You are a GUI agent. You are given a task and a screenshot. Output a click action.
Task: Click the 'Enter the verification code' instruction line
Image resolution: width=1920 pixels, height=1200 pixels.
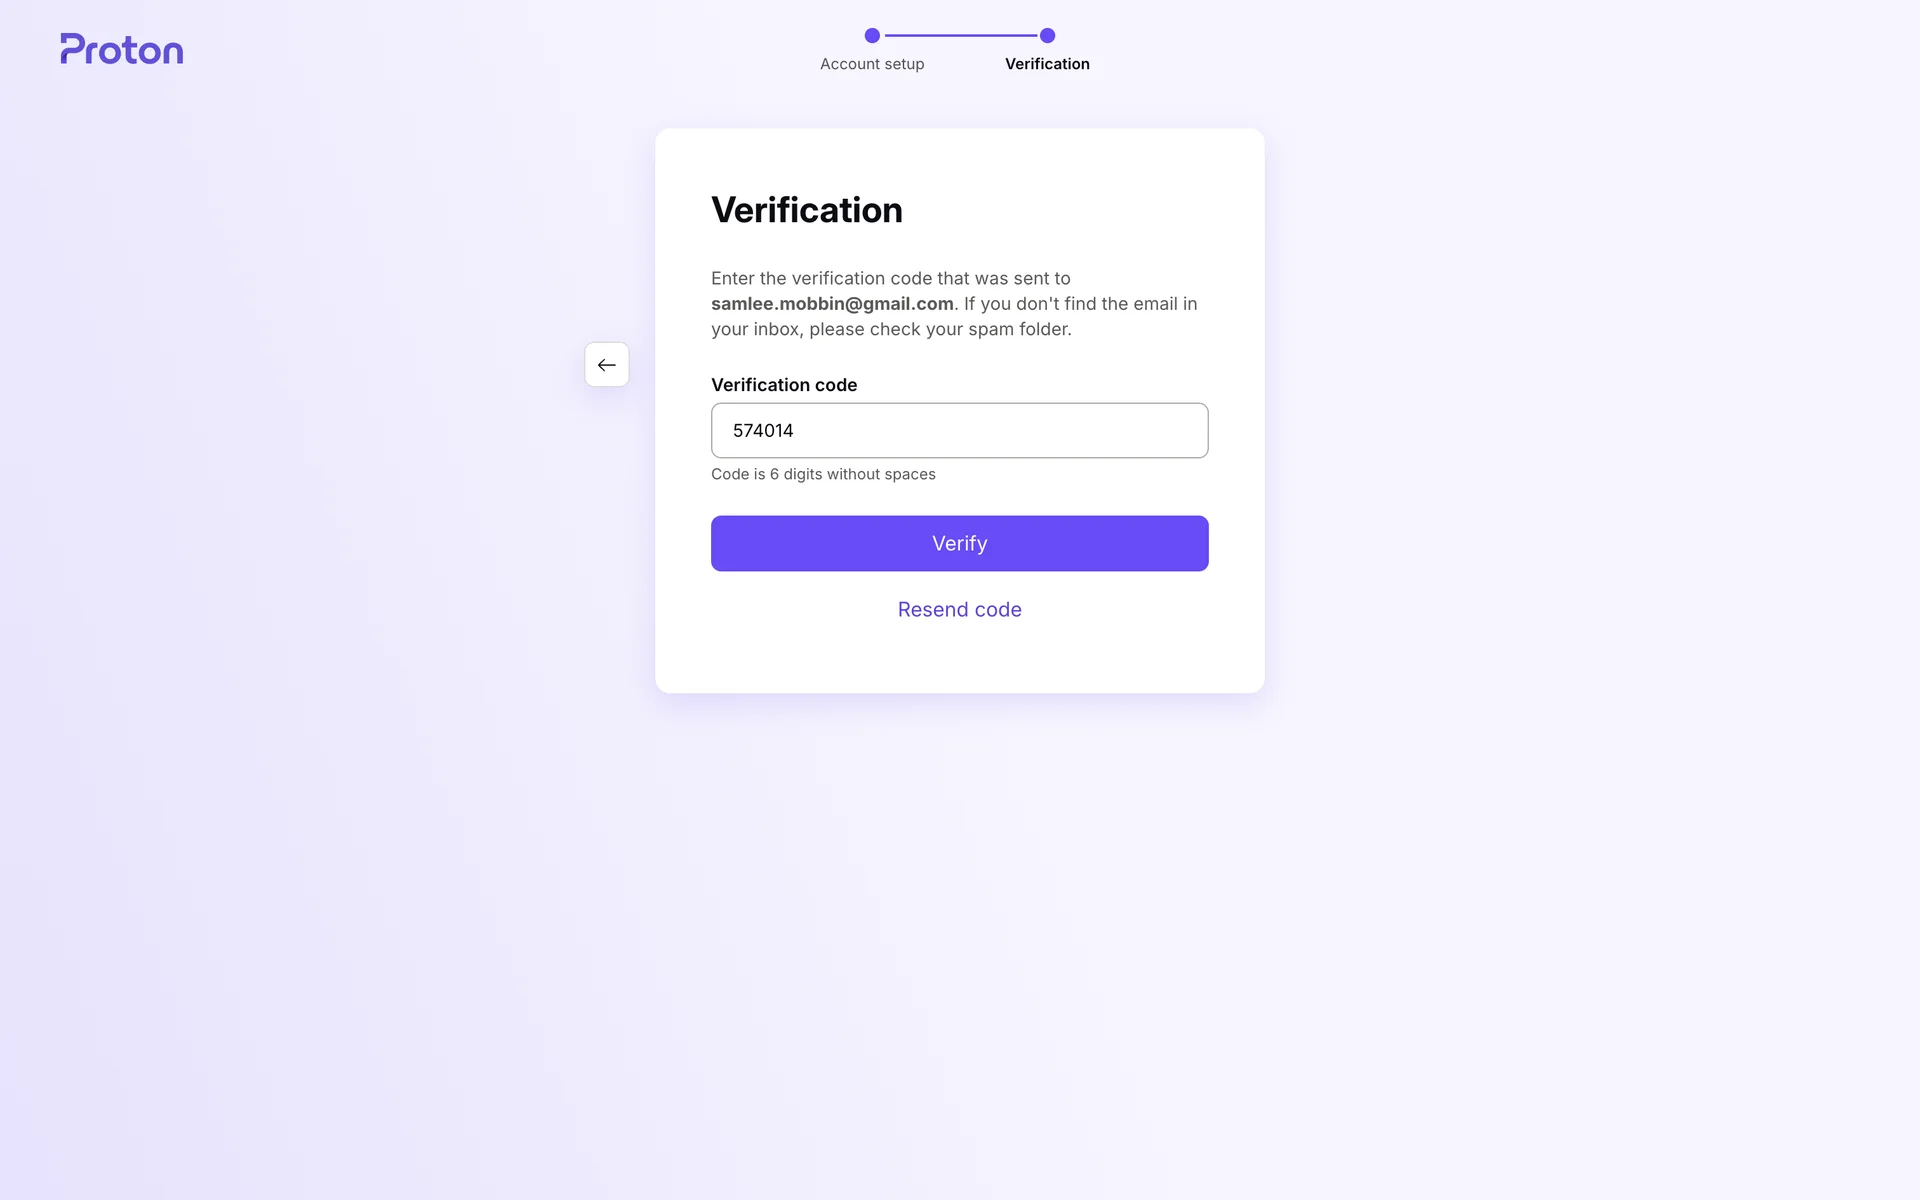pos(890,279)
